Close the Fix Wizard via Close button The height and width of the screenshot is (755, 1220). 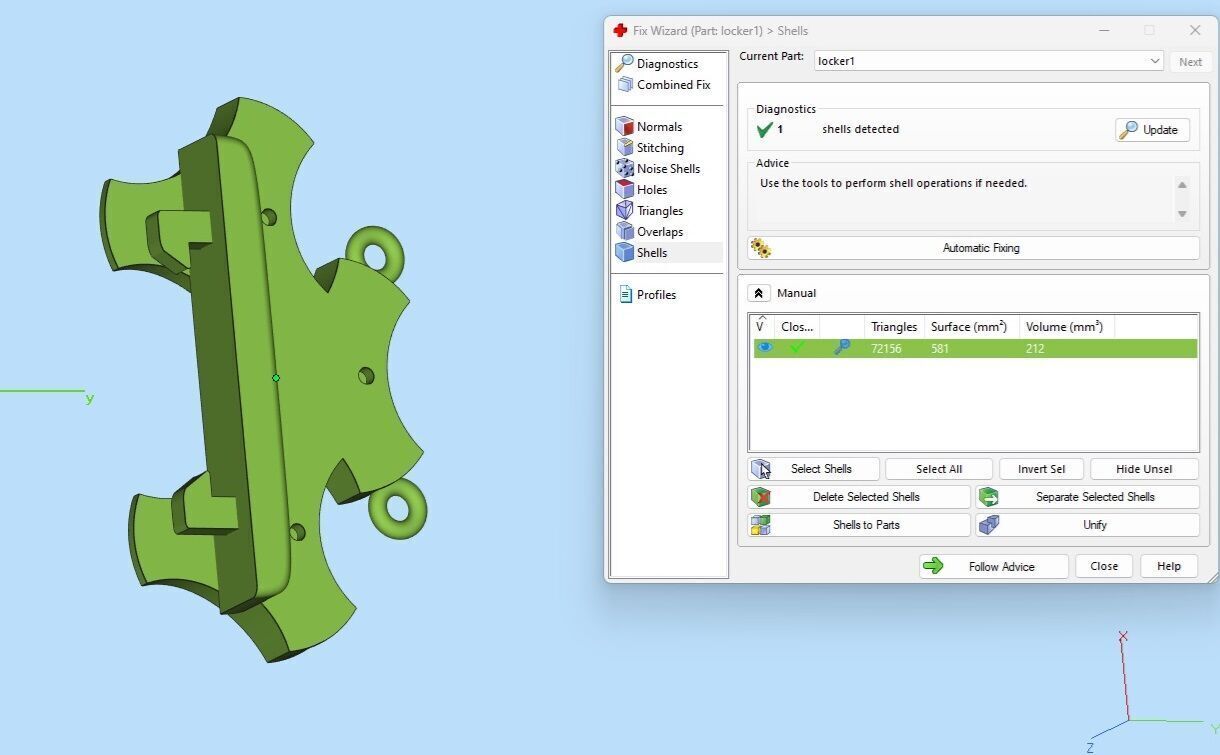tap(1104, 567)
